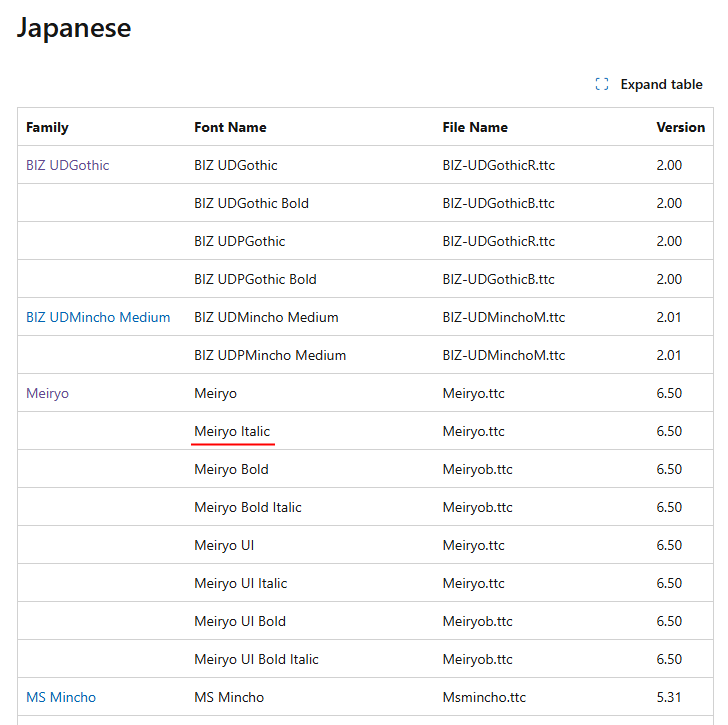Viewport: 728px width, 725px height.
Task: Click the Font Name column header
Action: tap(230, 127)
